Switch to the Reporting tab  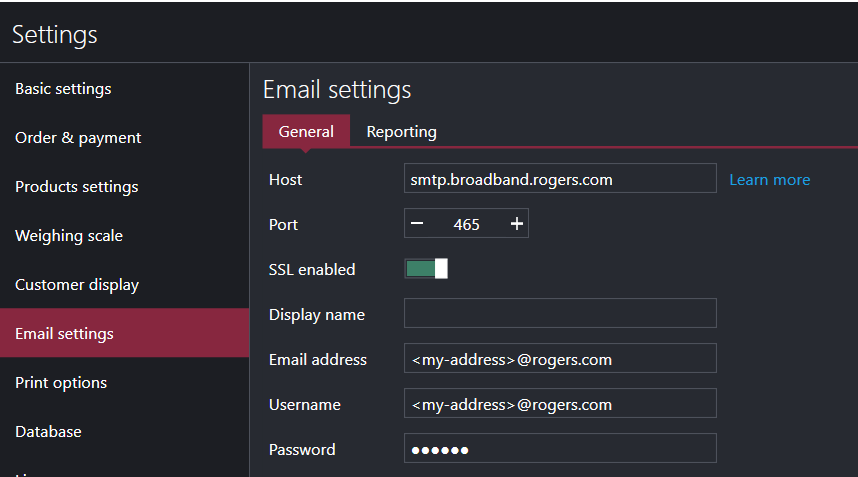tap(401, 132)
